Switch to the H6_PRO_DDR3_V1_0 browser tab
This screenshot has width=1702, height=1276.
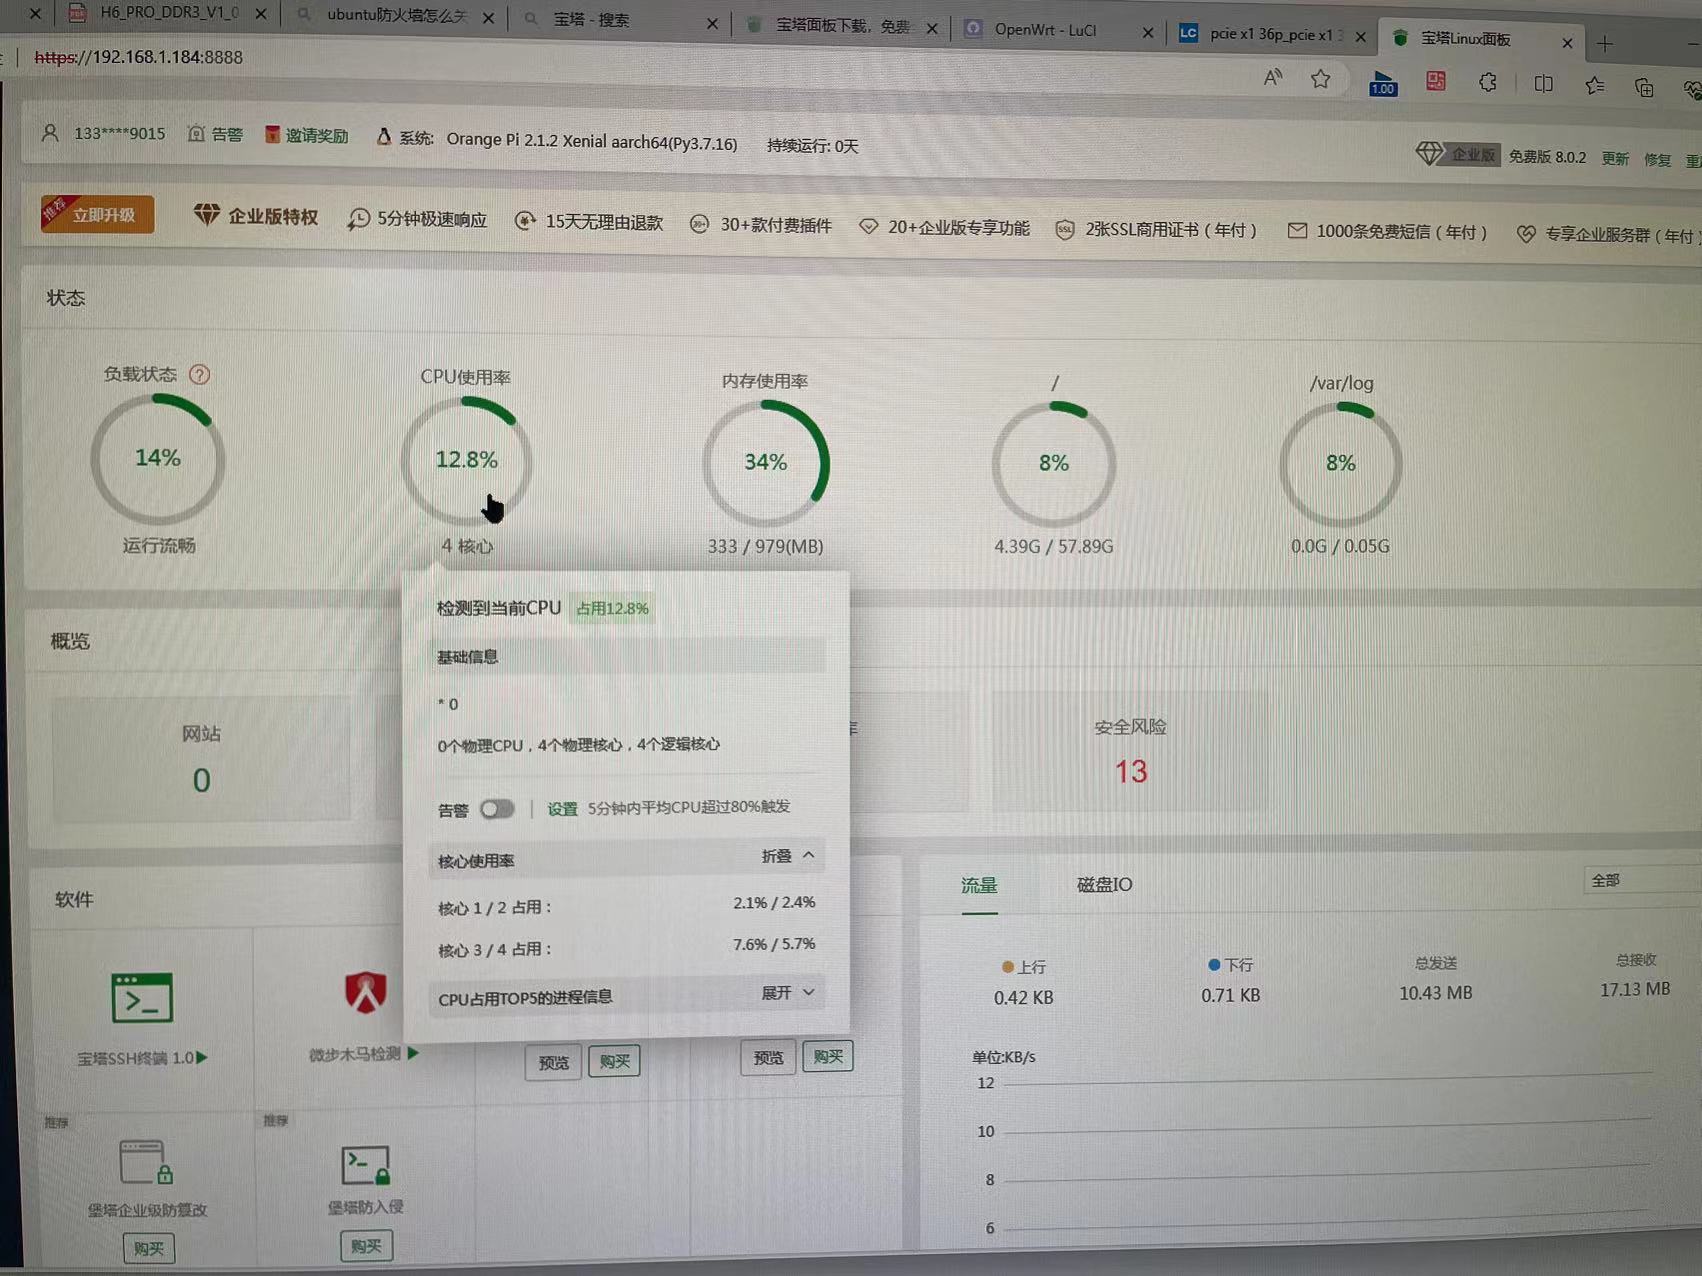coord(168,13)
